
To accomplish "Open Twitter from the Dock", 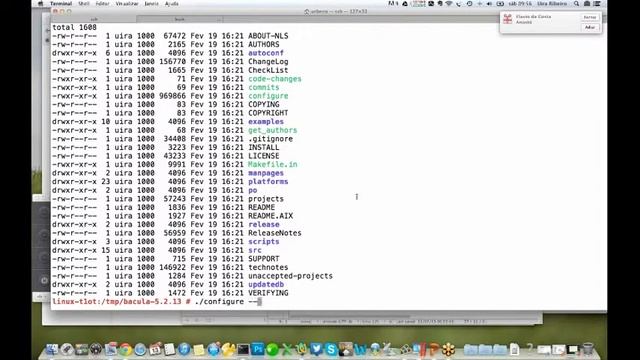I will click(x=316, y=349).
